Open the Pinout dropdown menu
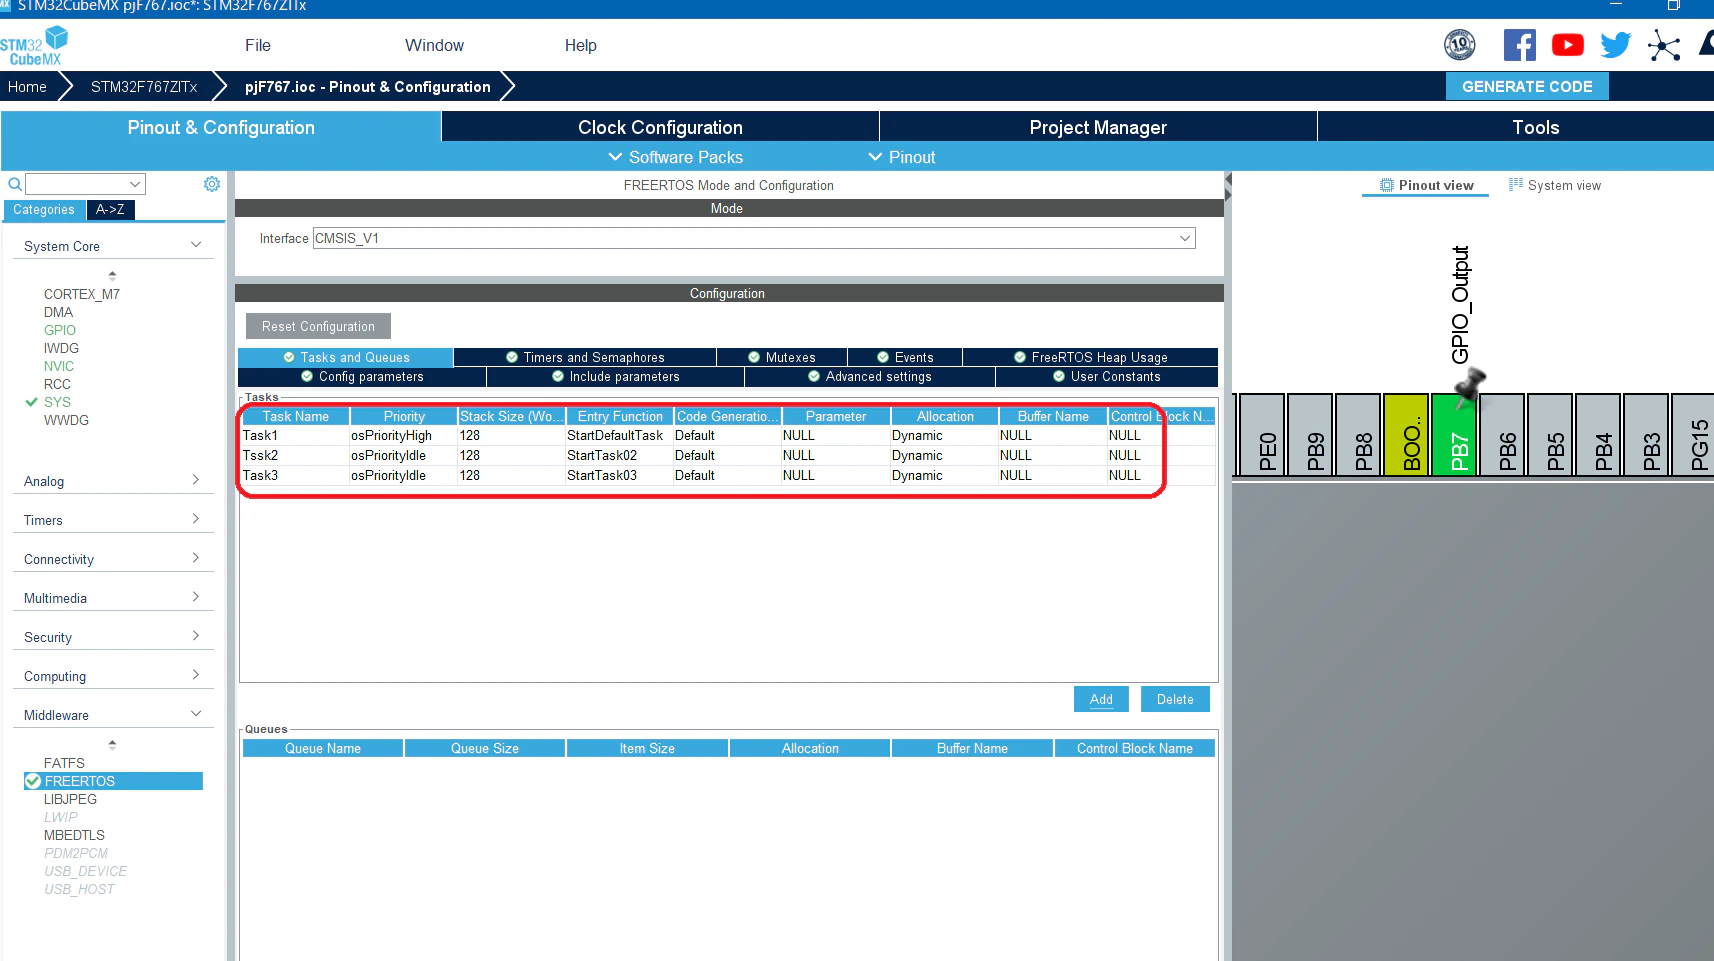The image size is (1714, 961). [902, 157]
